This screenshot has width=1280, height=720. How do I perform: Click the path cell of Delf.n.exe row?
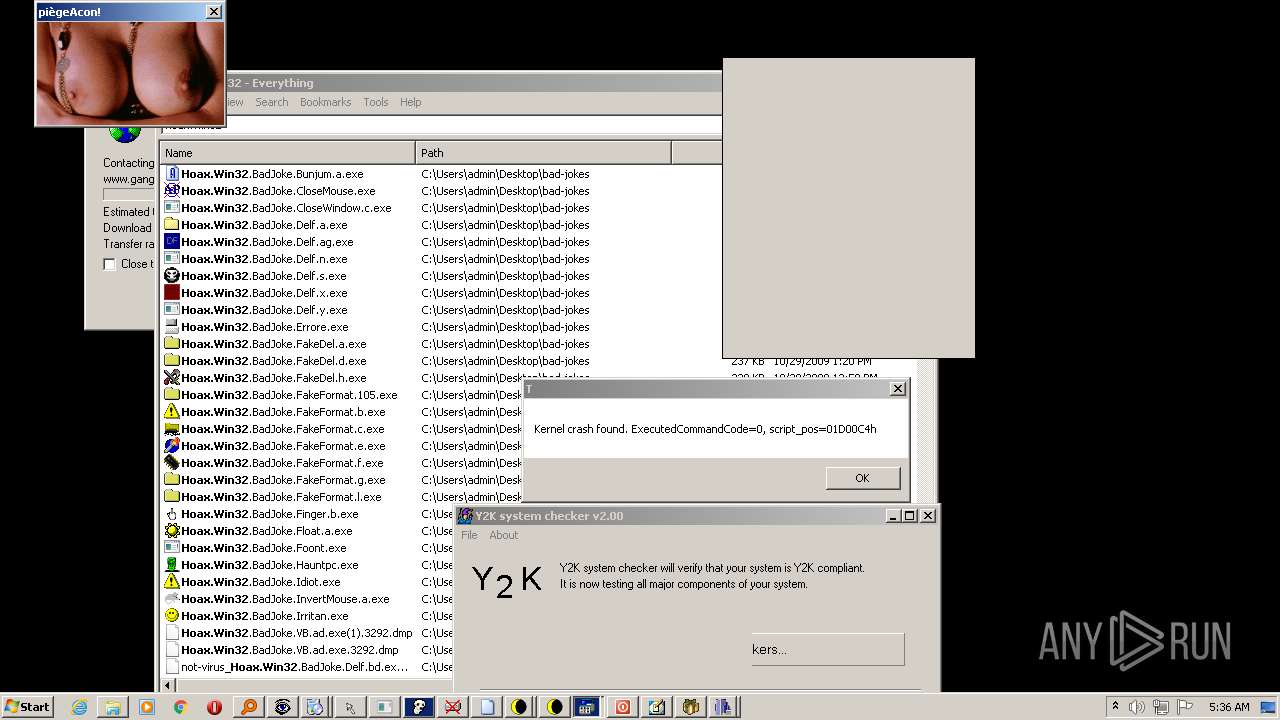[505, 259]
